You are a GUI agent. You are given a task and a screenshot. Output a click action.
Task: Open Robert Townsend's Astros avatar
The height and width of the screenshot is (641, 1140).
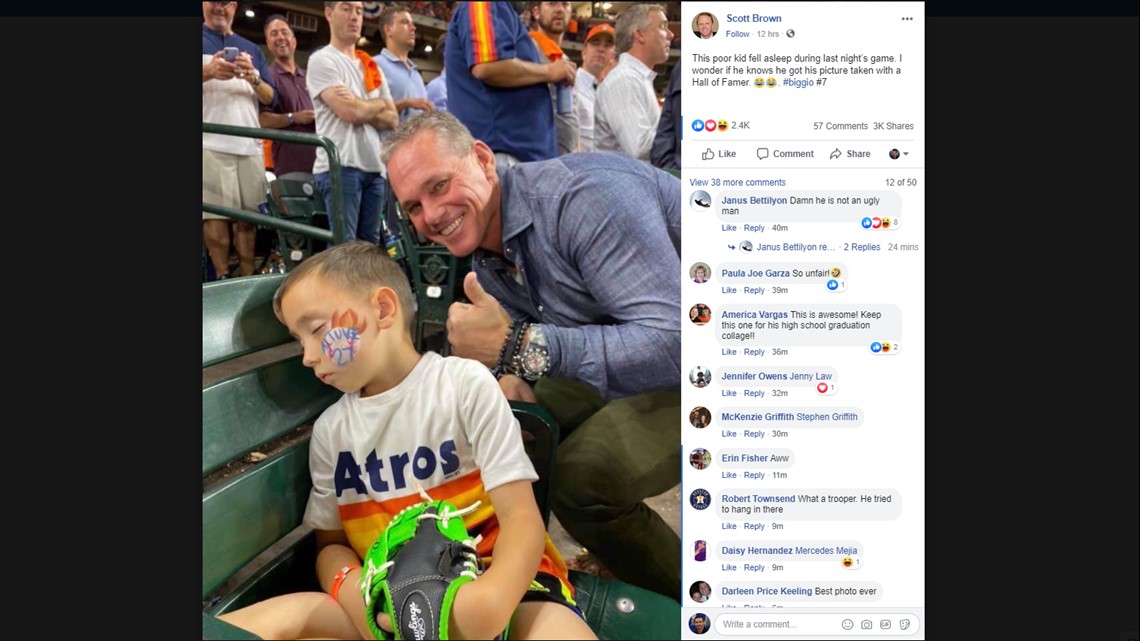(x=700, y=499)
